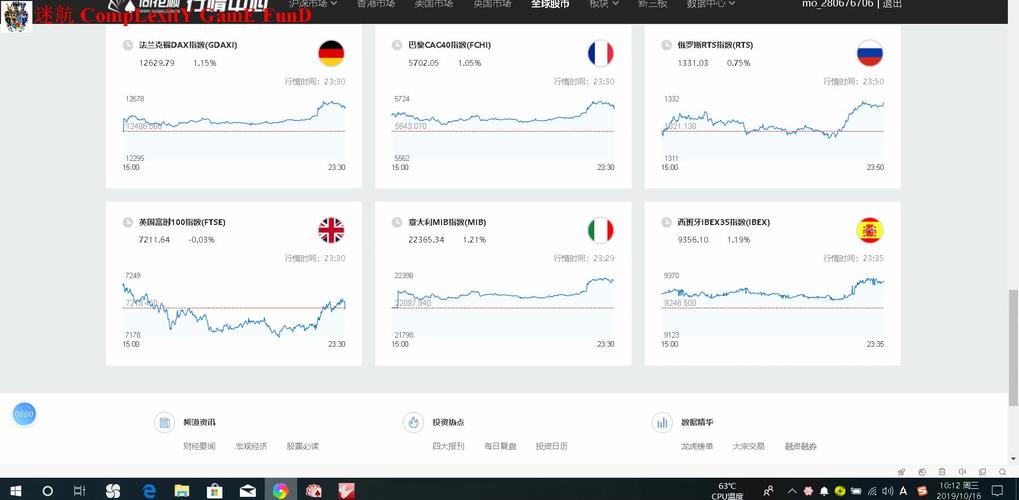Open Windows Start menu

pos(16,491)
